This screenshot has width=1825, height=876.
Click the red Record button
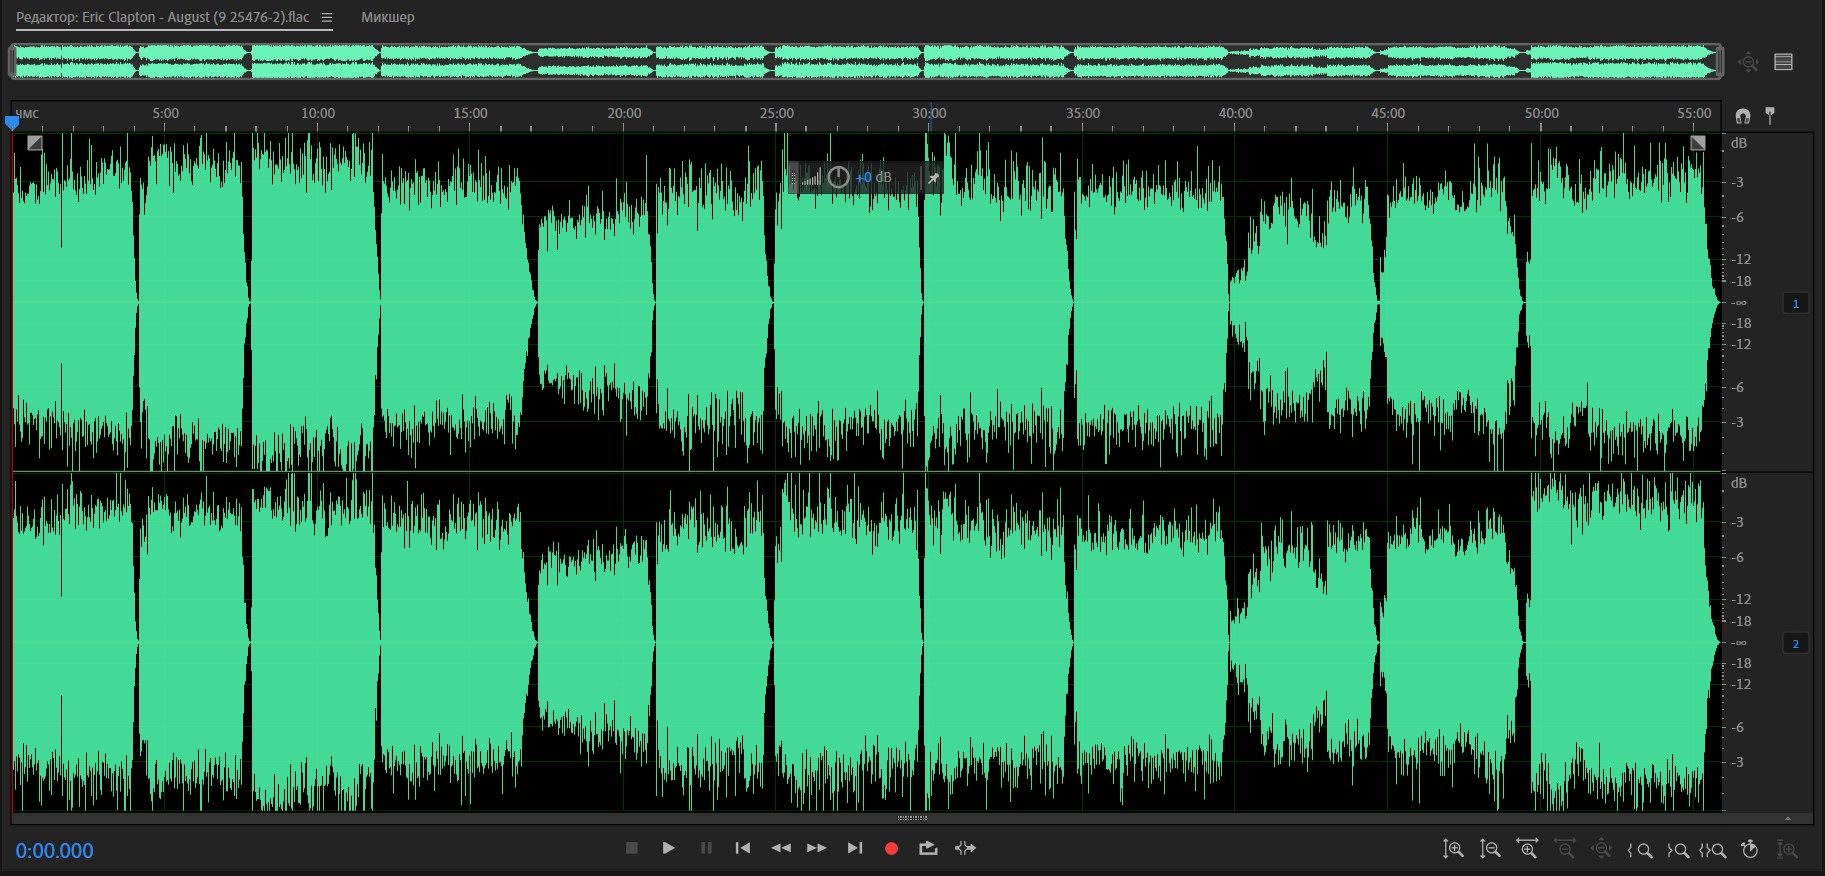891,848
